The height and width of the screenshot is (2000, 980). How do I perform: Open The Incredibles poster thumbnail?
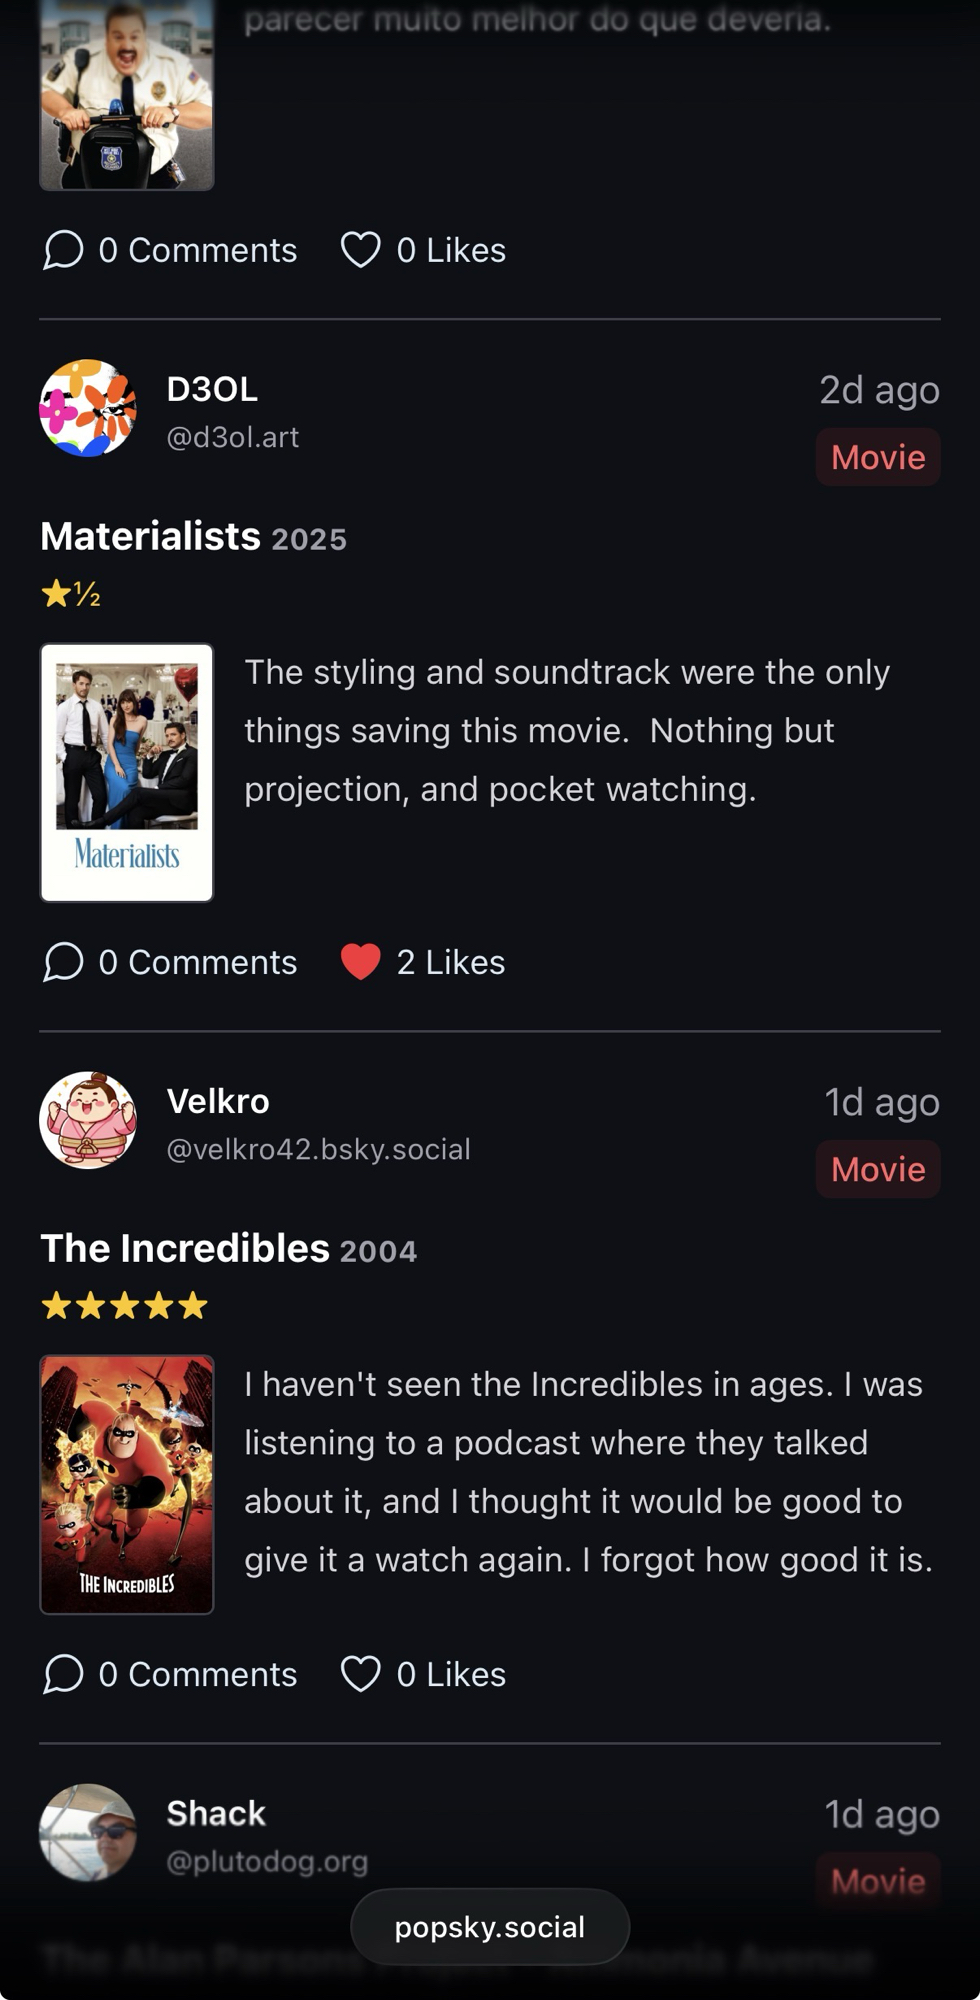127,1484
